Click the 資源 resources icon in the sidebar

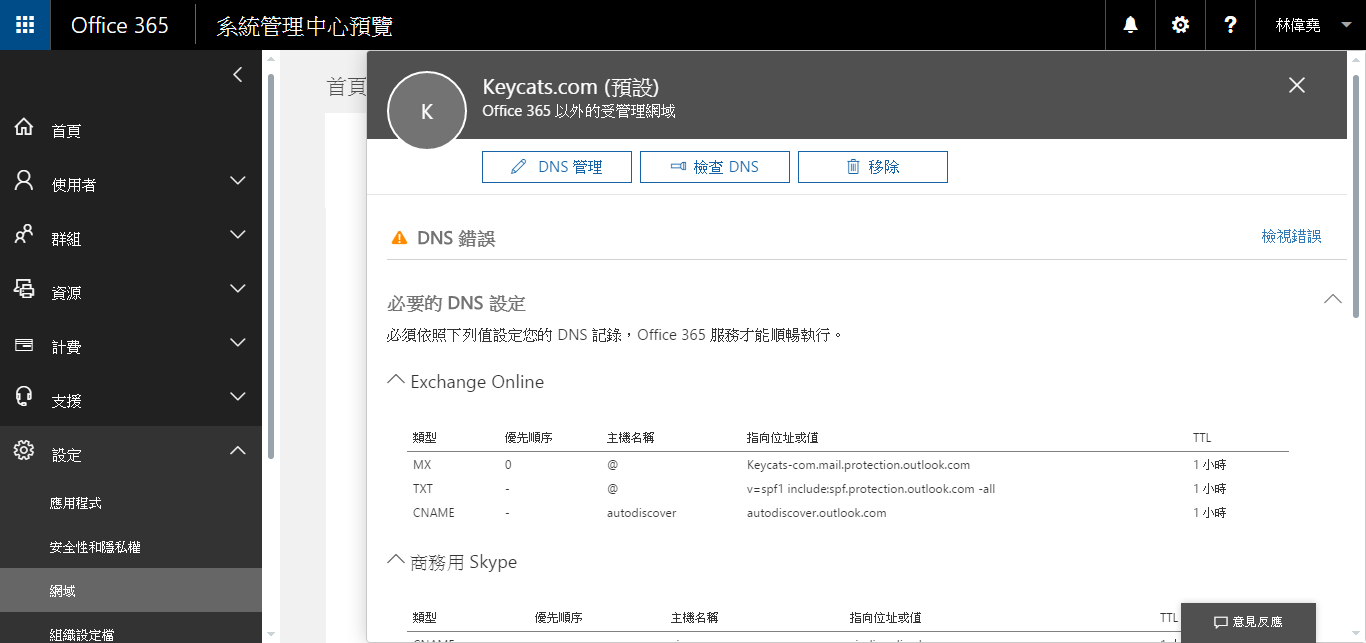pyautogui.click(x=24, y=289)
